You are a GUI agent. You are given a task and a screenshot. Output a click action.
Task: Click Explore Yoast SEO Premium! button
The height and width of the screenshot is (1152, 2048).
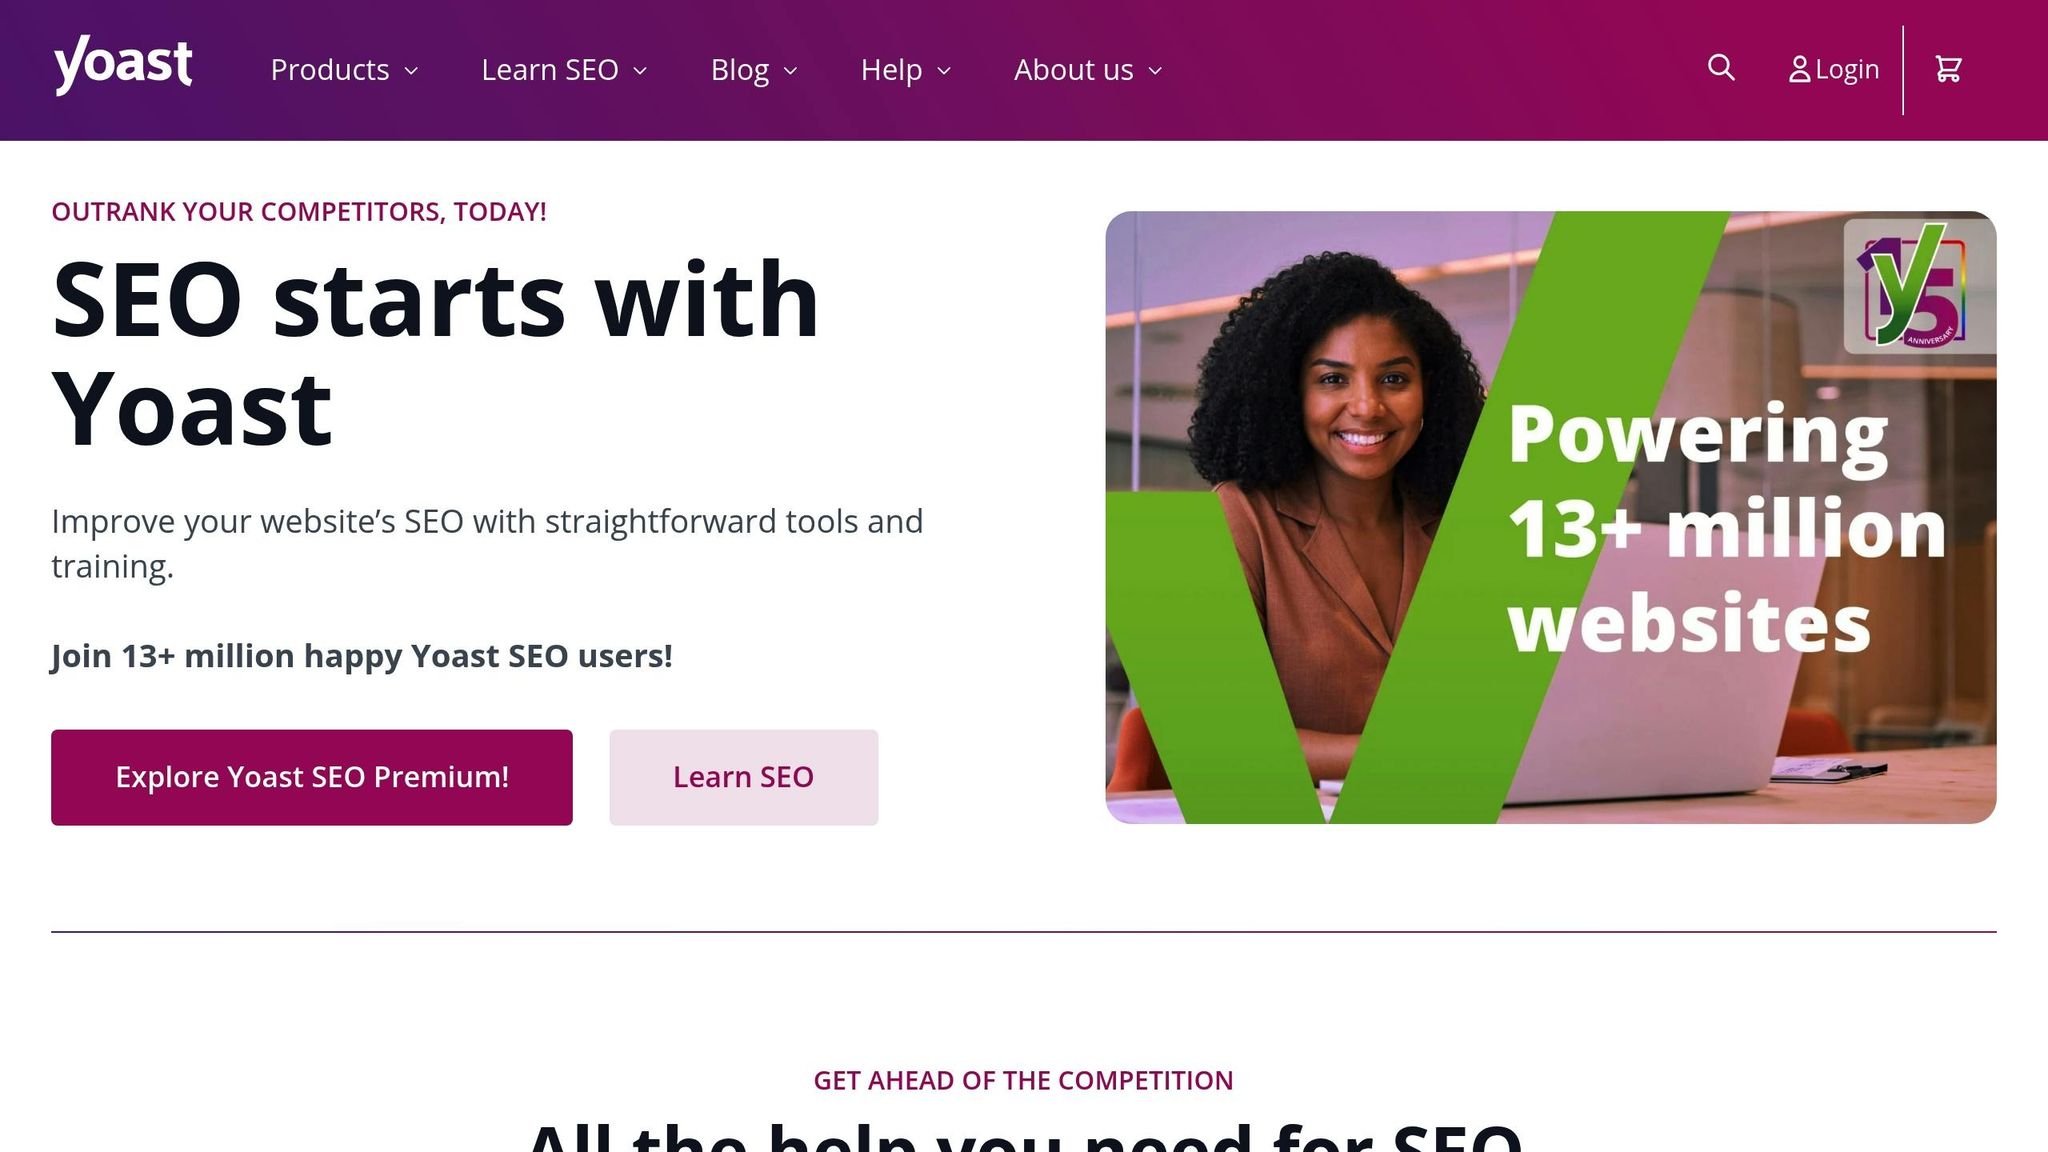coord(312,777)
